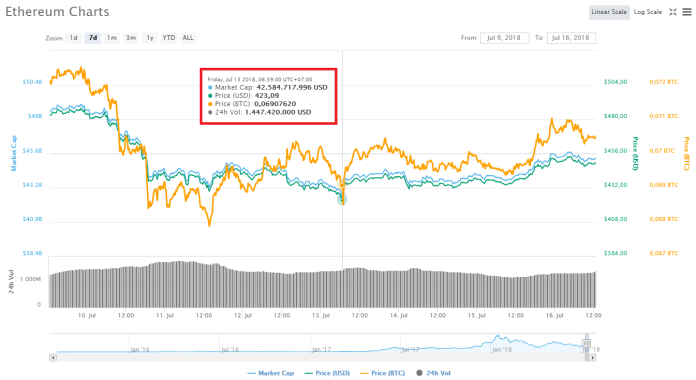Set zoom range to 7d
Viewport: 696px width, 380px height.
(x=93, y=38)
